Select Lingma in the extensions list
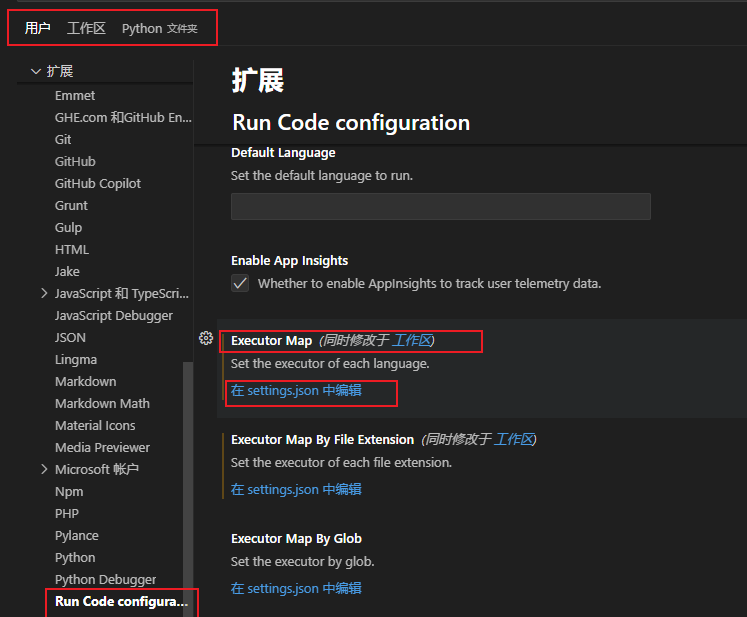Viewport: 747px width, 617px height. [x=76, y=360]
